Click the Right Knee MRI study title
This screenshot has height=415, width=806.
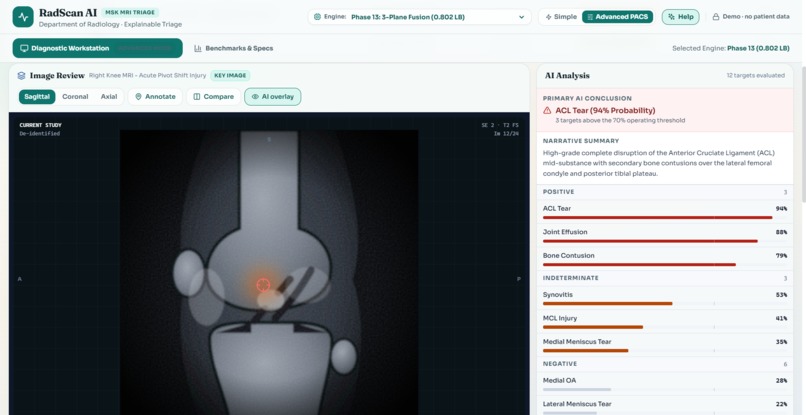point(148,76)
